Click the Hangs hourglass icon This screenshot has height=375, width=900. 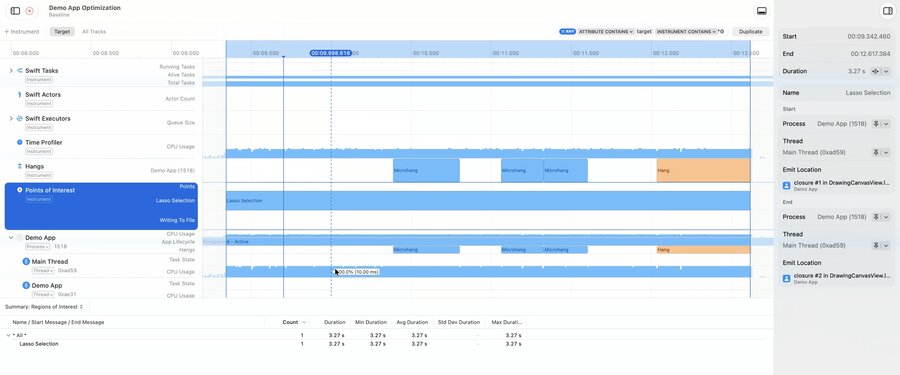(x=20, y=166)
